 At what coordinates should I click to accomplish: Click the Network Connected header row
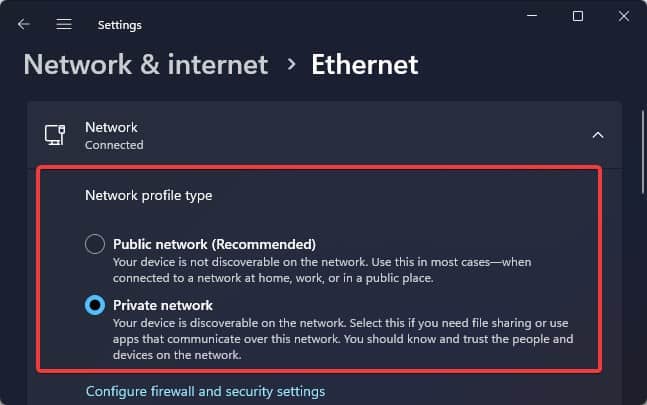click(x=325, y=135)
